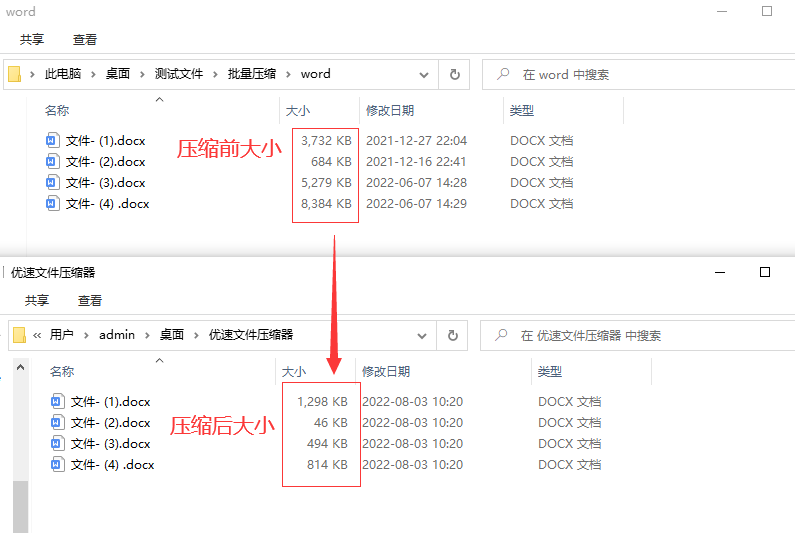Click search box 在 优速文件压缩器 中搜索

(x=637, y=335)
